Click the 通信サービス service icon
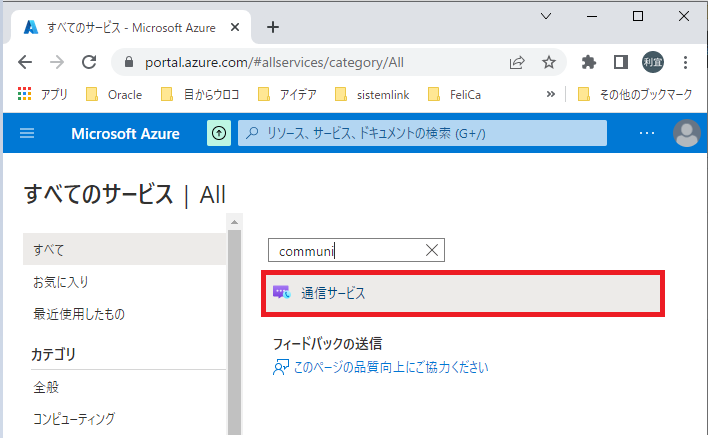The height and width of the screenshot is (438, 711). click(x=282, y=292)
